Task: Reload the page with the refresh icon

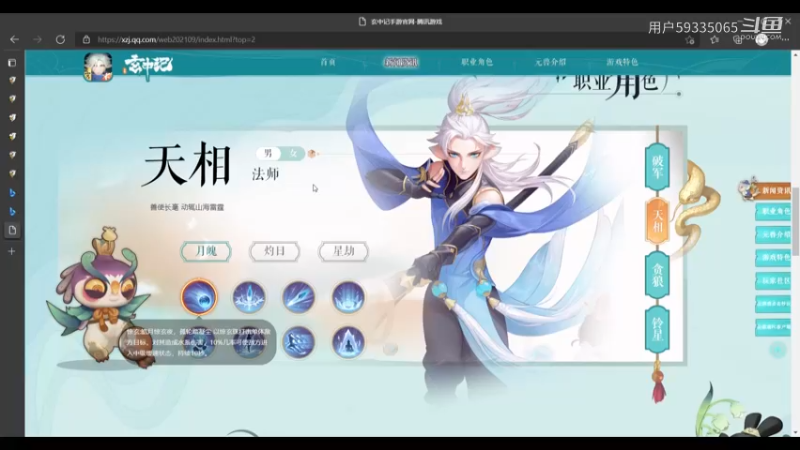Action: point(60,39)
